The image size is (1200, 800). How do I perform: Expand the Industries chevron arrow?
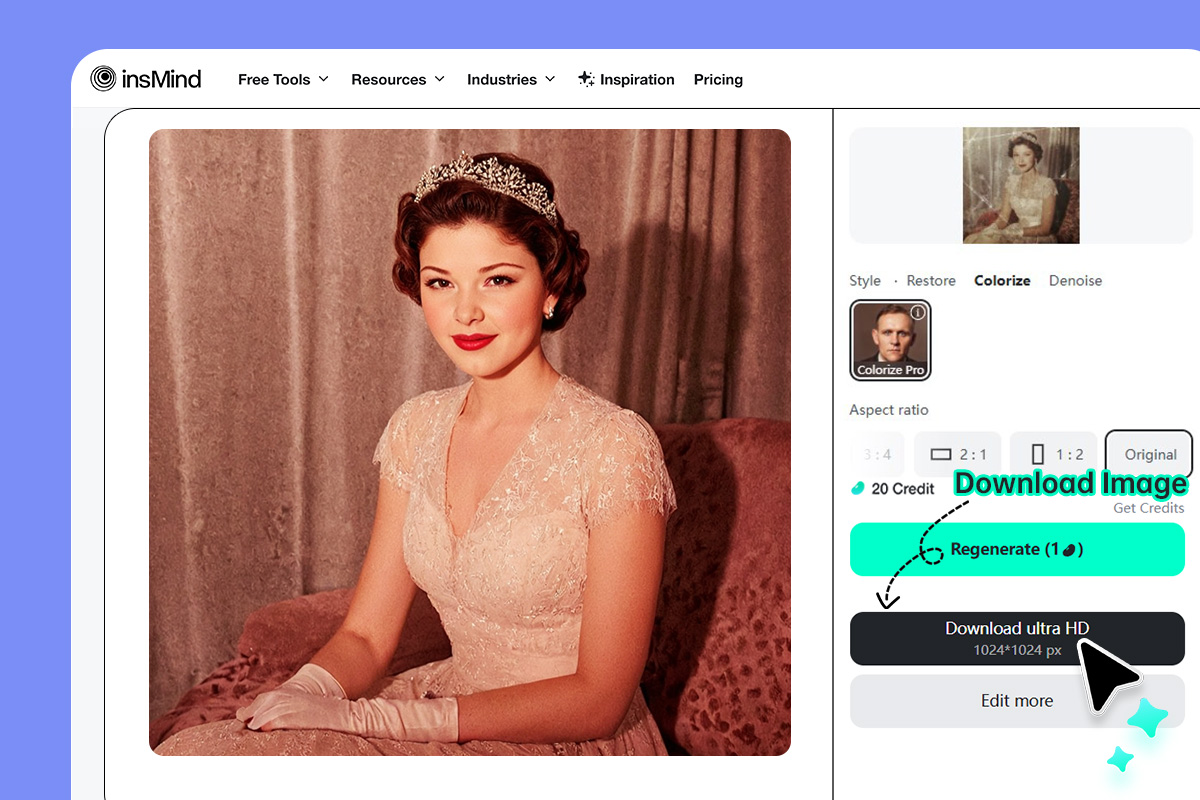pyautogui.click(x=550, y=79)
